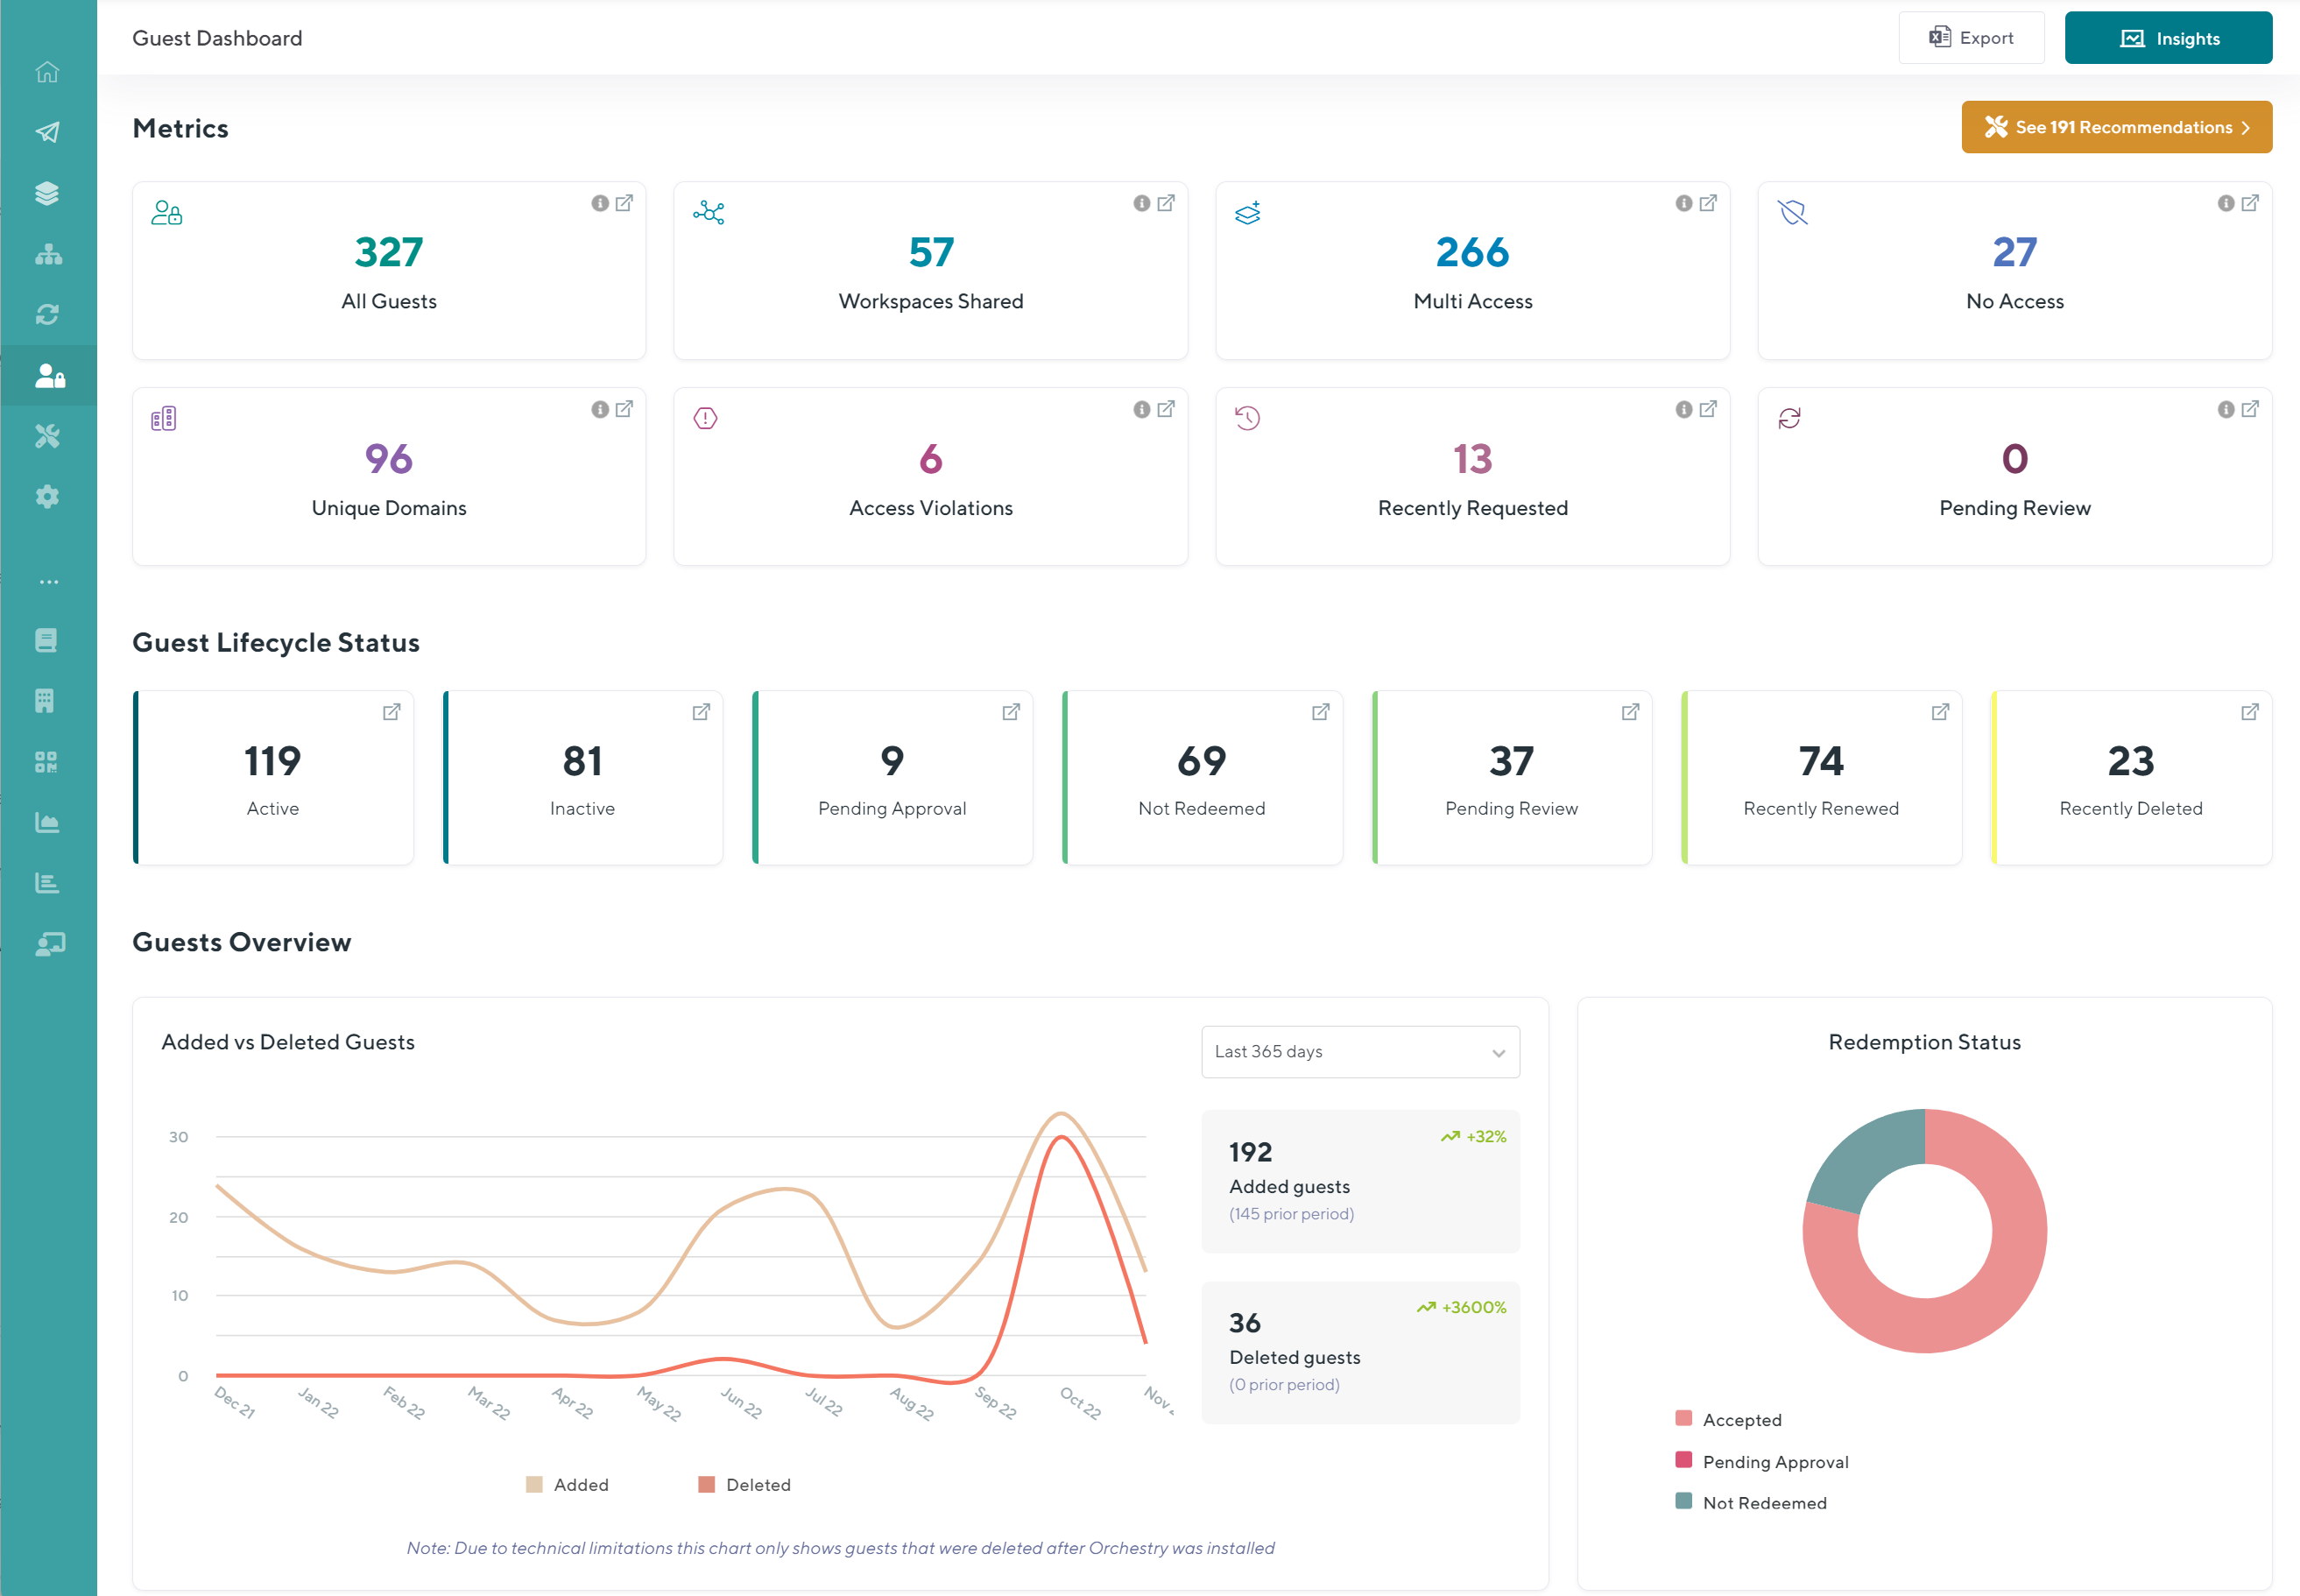Click the Export button
Screen dimensions: 2300x1596
coord(1971,37)
